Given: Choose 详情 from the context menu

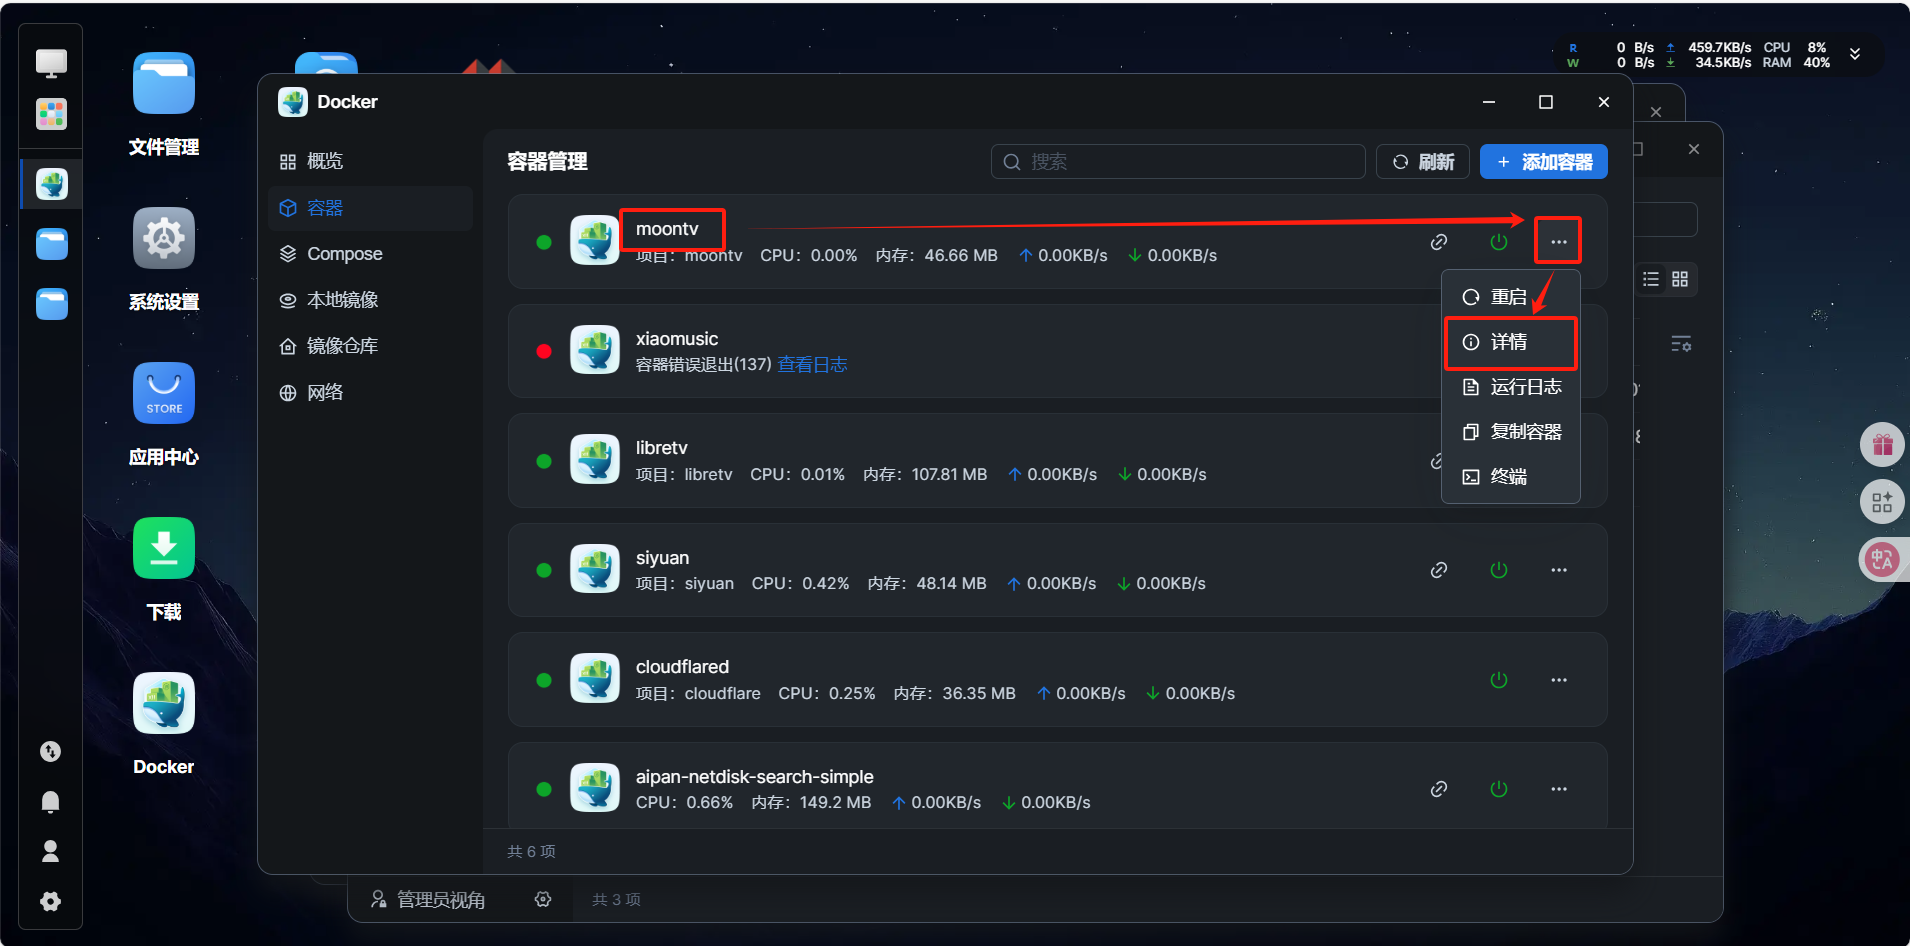Looking at the screenshot, I should [1510, 342].
